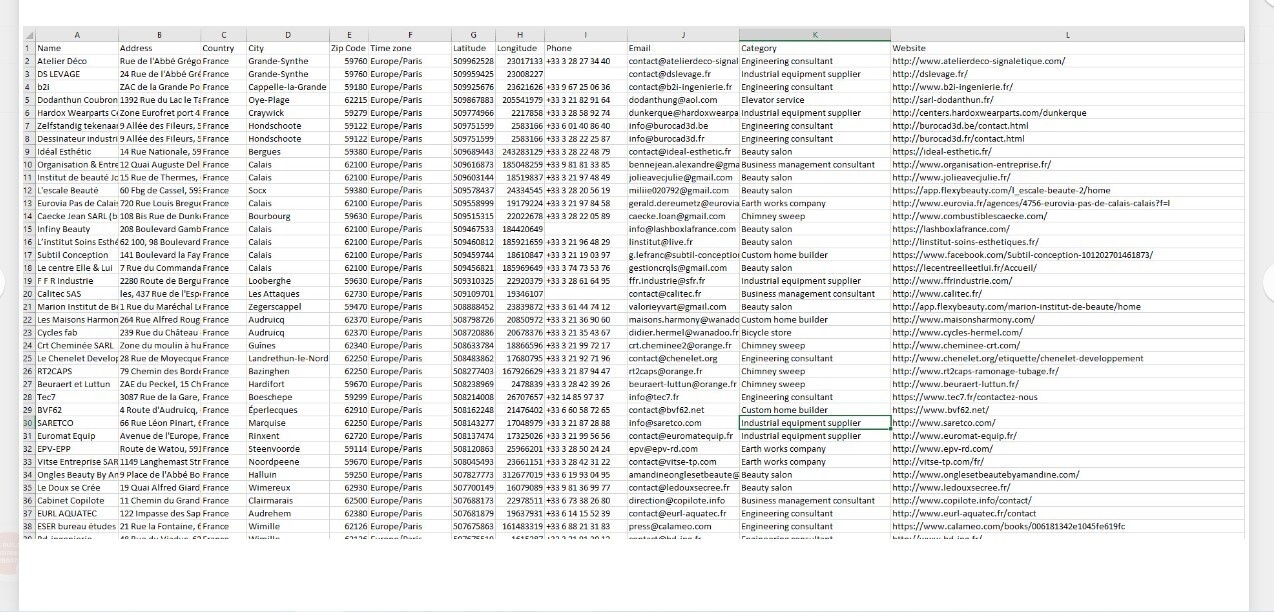Screen dimensions: 1274x612
Task: Select the 'Tec7' name cell
Action: tap(76, 397)
